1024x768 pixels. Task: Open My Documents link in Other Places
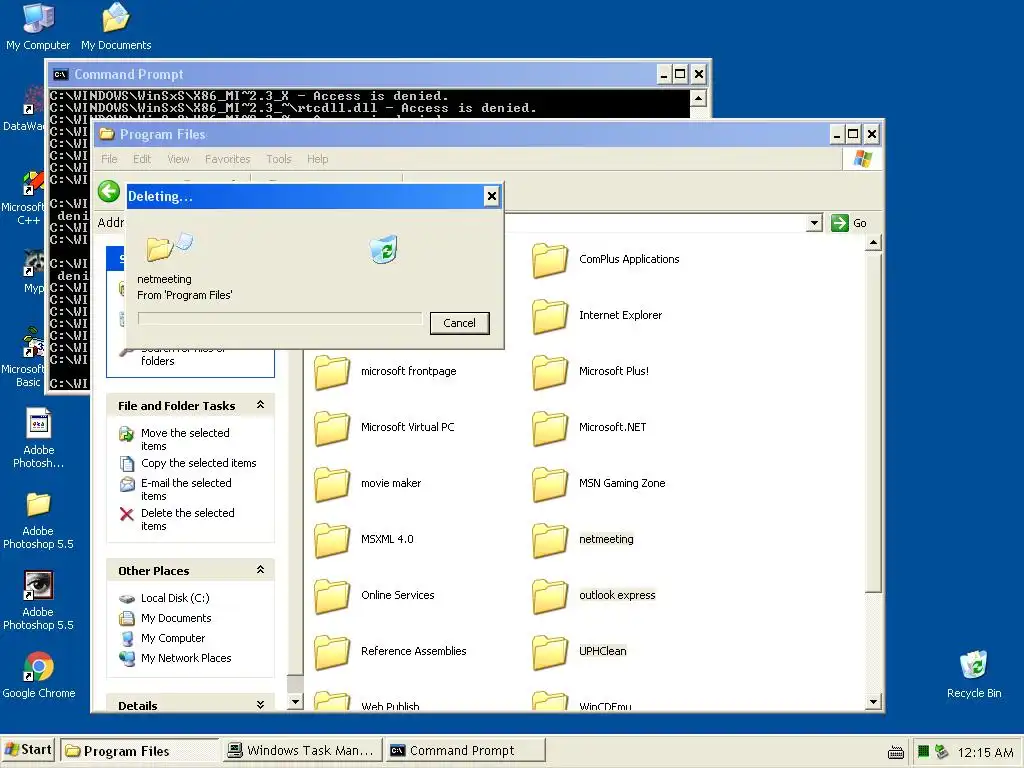[x=176, y=618]
